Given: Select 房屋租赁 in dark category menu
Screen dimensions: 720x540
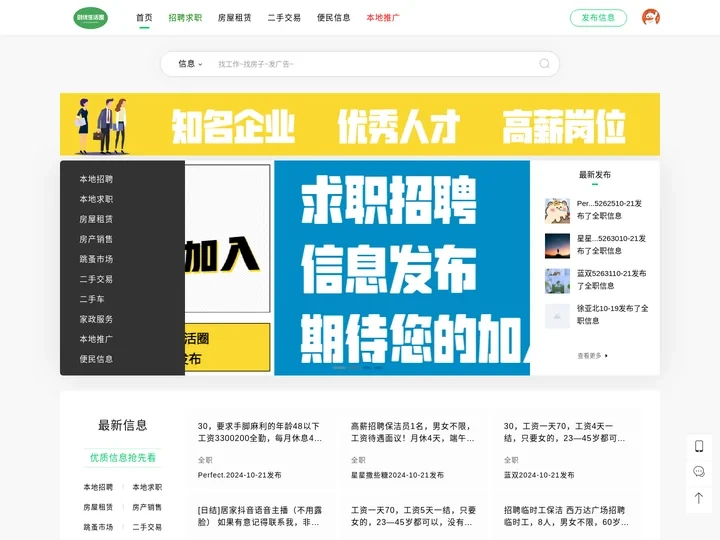Looking at the screenshot, I should click(x=96, y=219).
